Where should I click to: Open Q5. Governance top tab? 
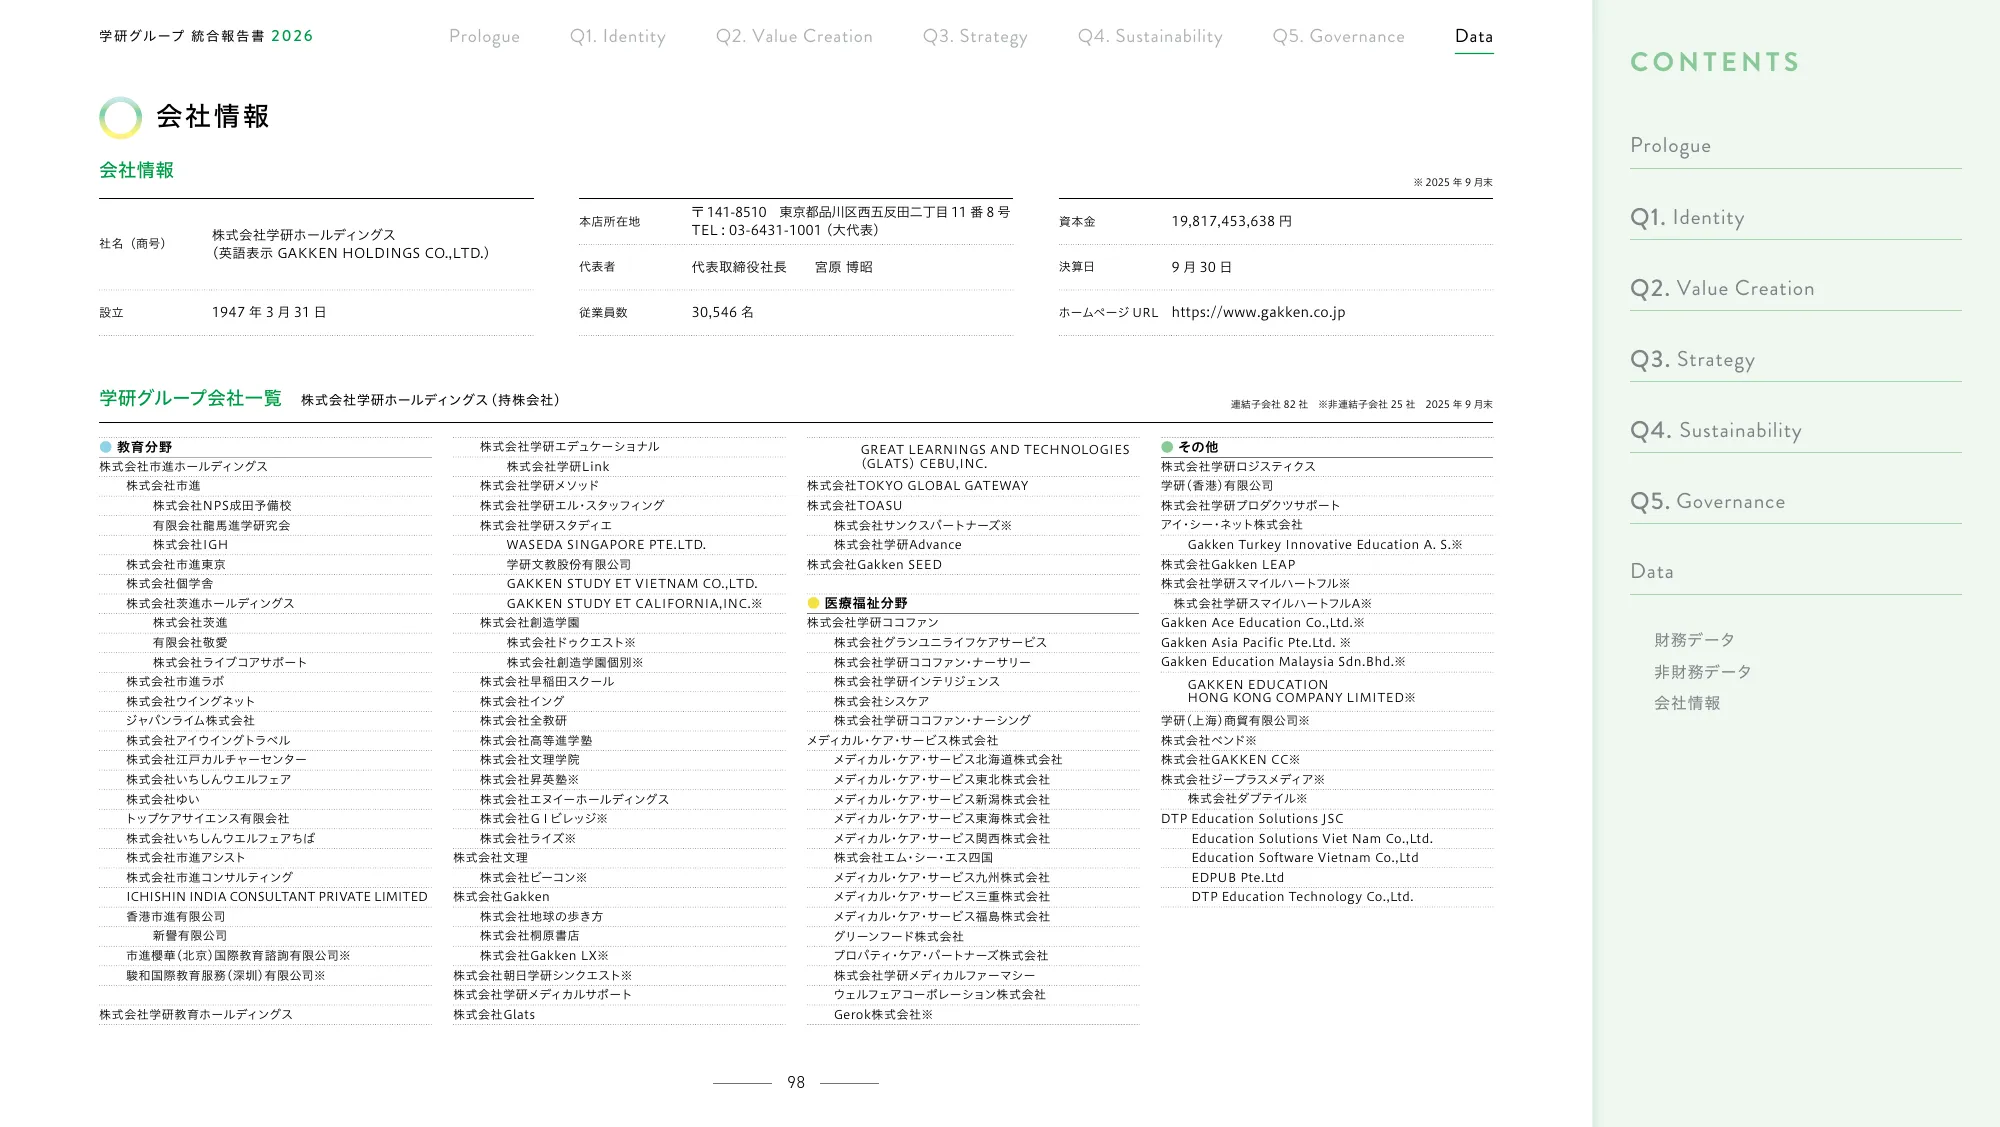(x=1338, y=36)
